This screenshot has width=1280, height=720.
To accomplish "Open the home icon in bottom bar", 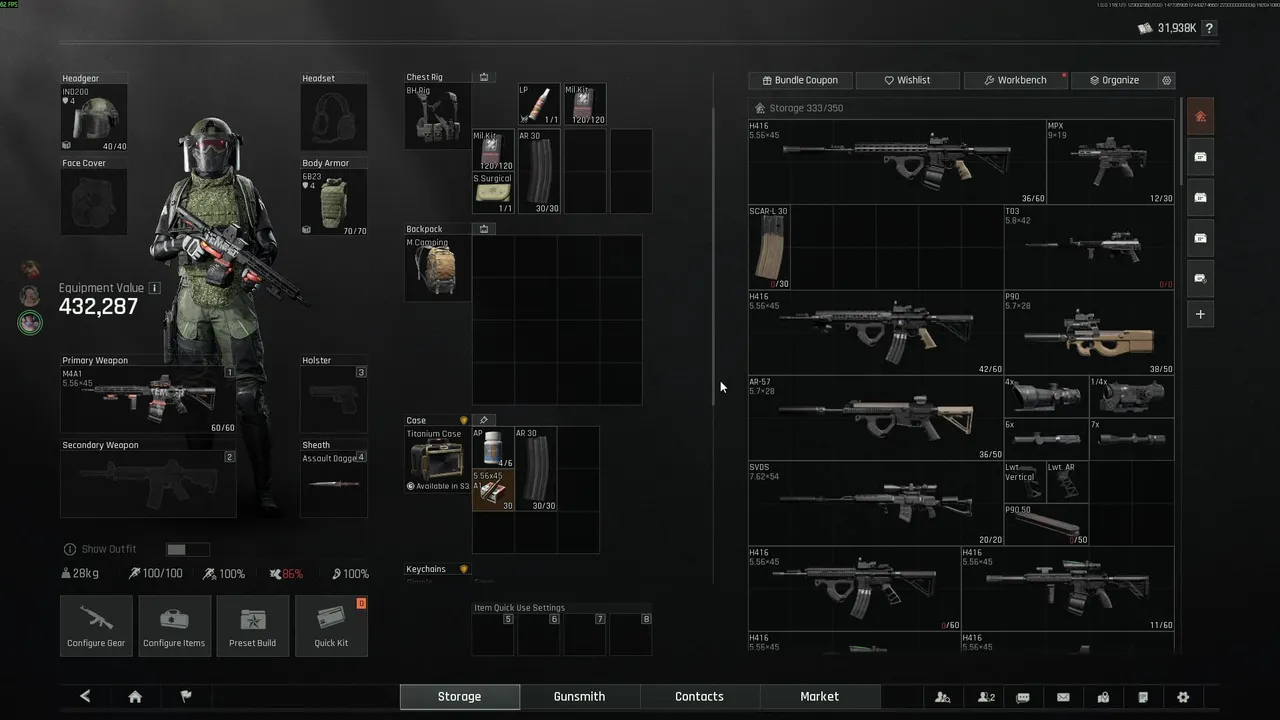I will pos(135,697).
